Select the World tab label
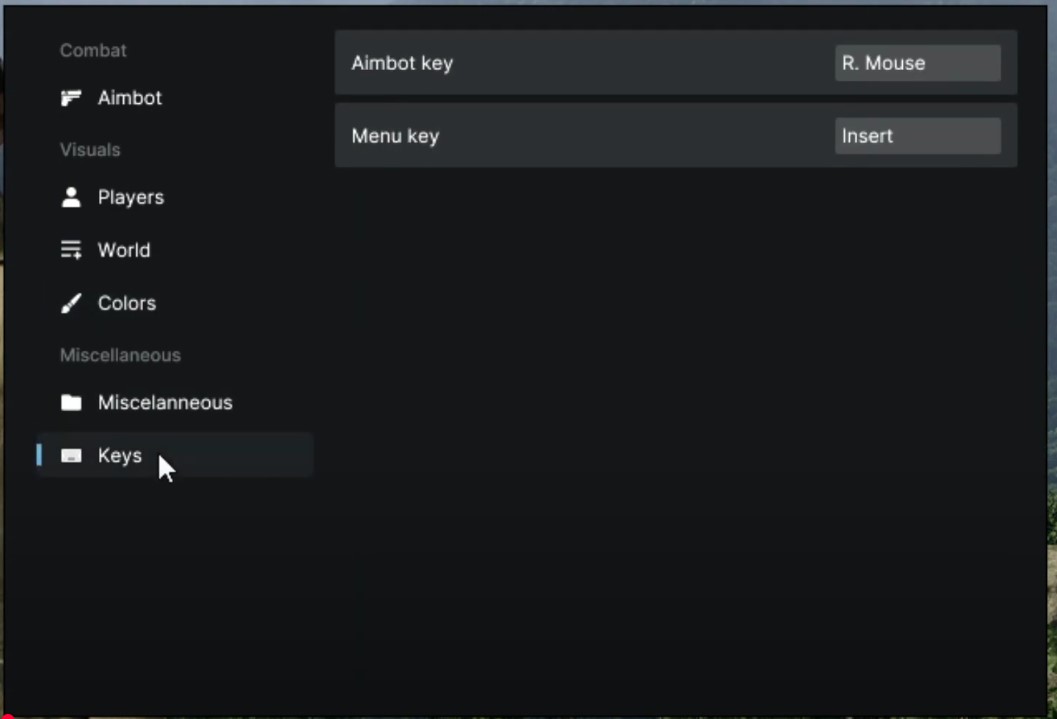 (x=124, y=250)
